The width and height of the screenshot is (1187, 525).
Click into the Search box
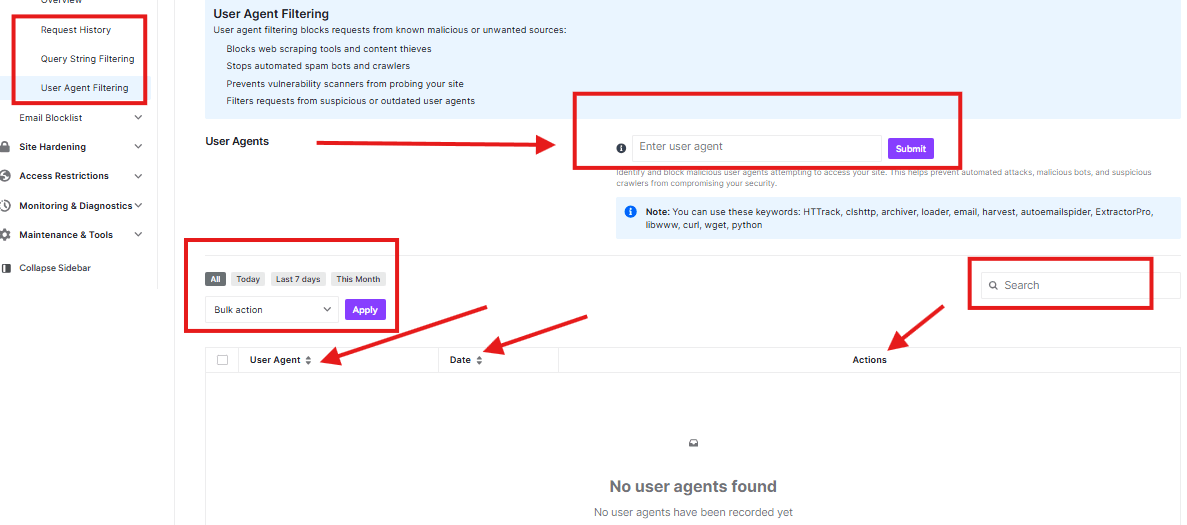tap(1080, 285)
